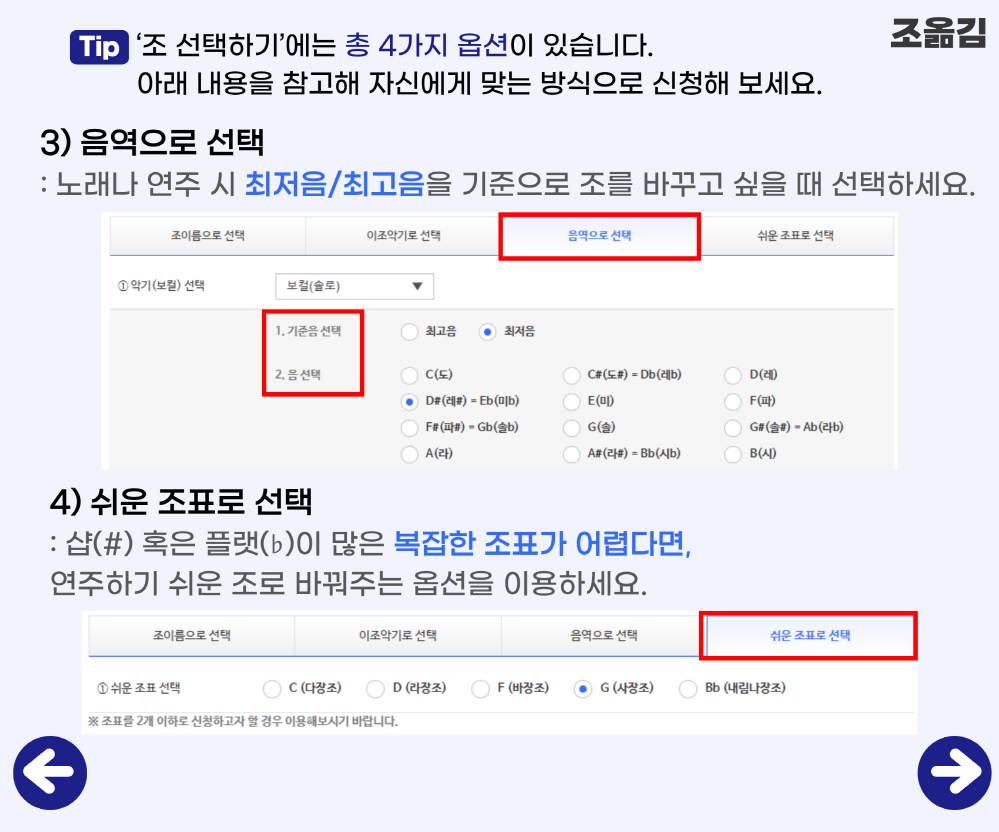Pick the Bb (내림나장조) key option
The image size is (999, 832).
tap(687, 688)
